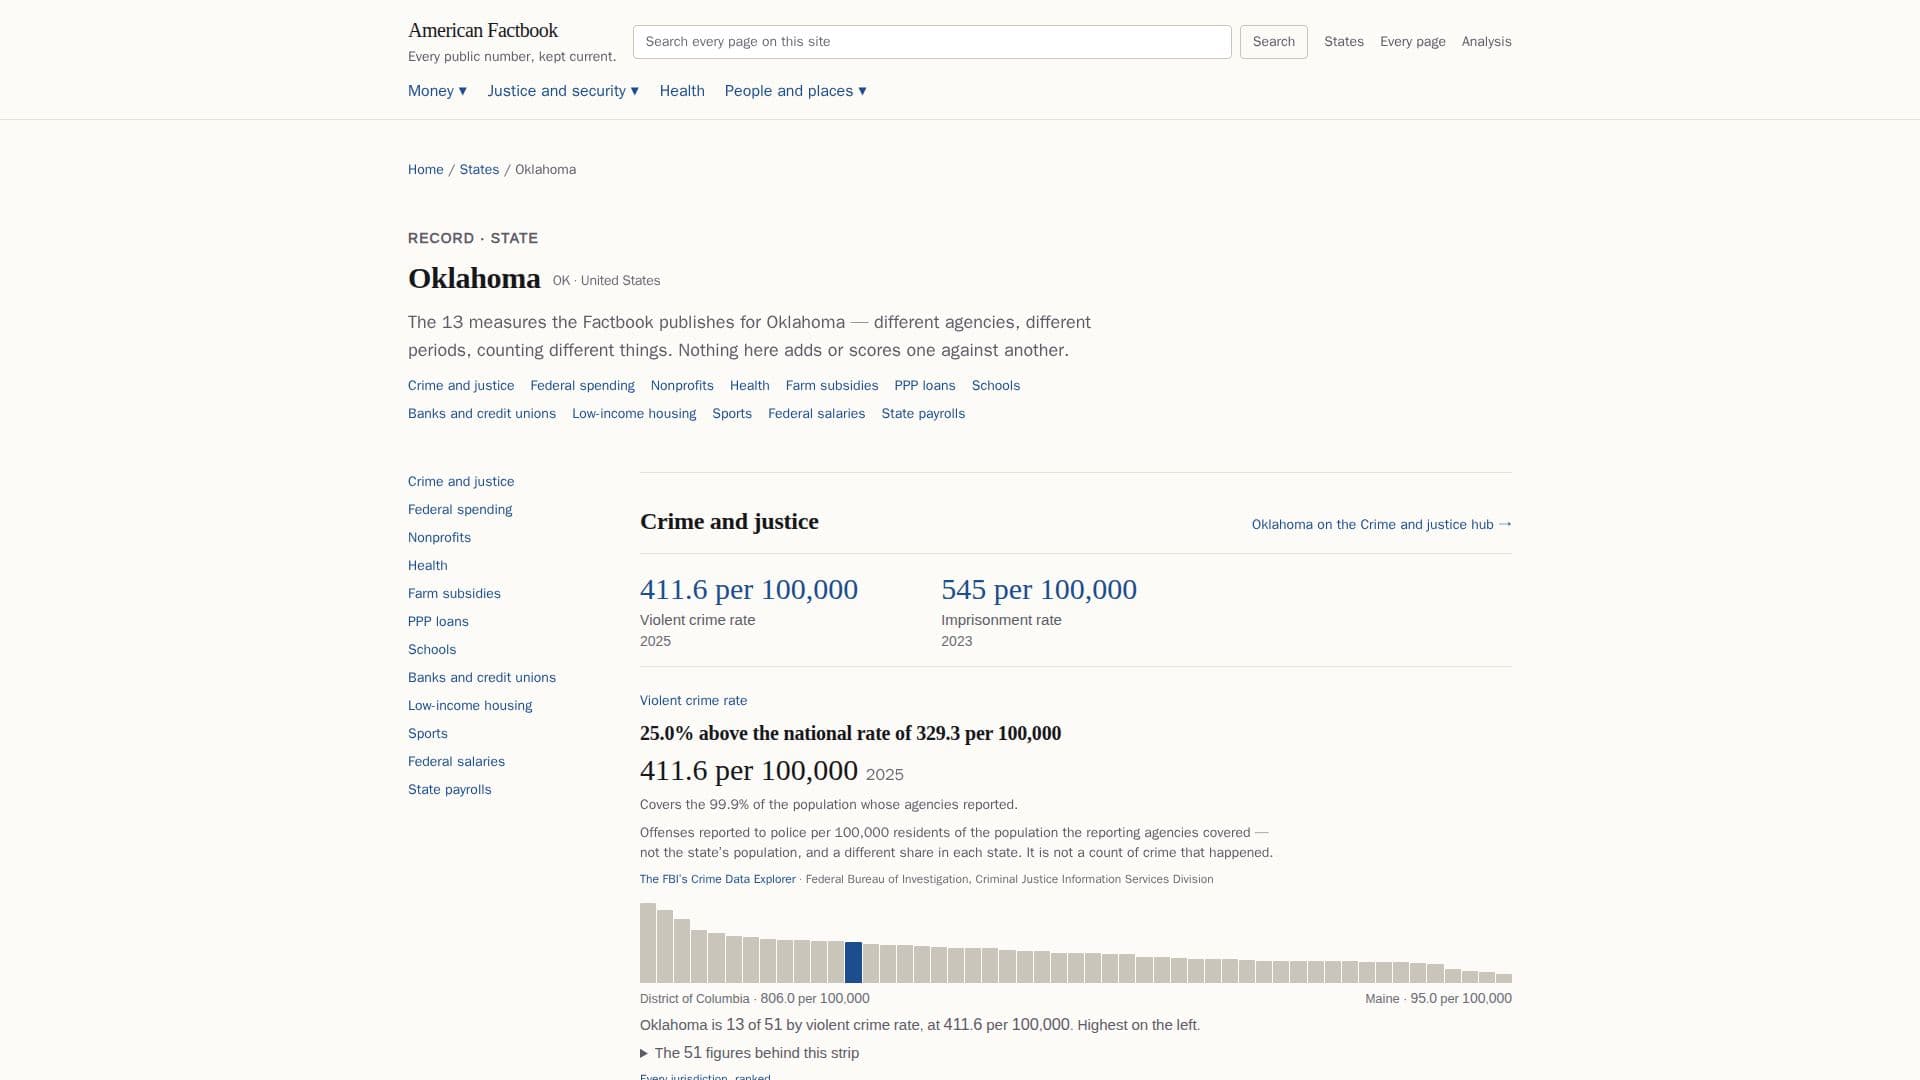Viewport: 1920px width, 1080px height.
Task: Select highlighted Oklahoma bar in the chart
Action: [853, 963]
